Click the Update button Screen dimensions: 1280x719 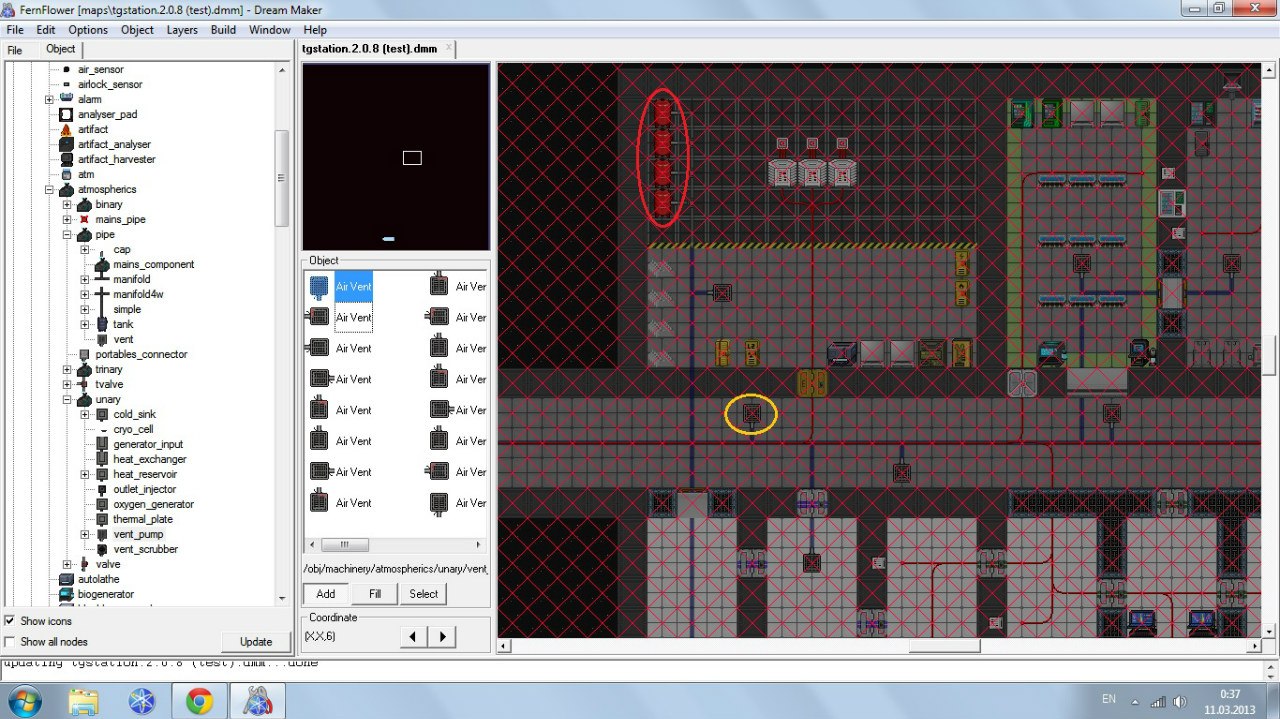click(x=256, y=642)
